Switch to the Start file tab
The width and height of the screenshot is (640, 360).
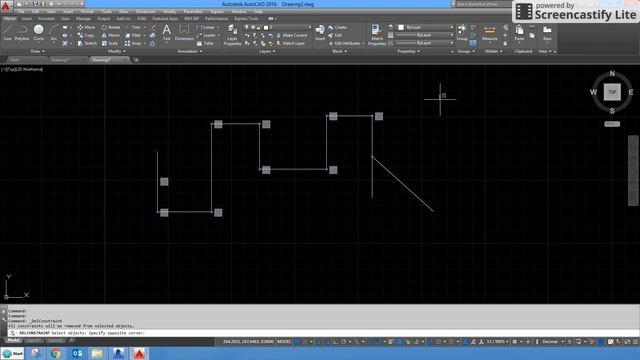(15, 60)
